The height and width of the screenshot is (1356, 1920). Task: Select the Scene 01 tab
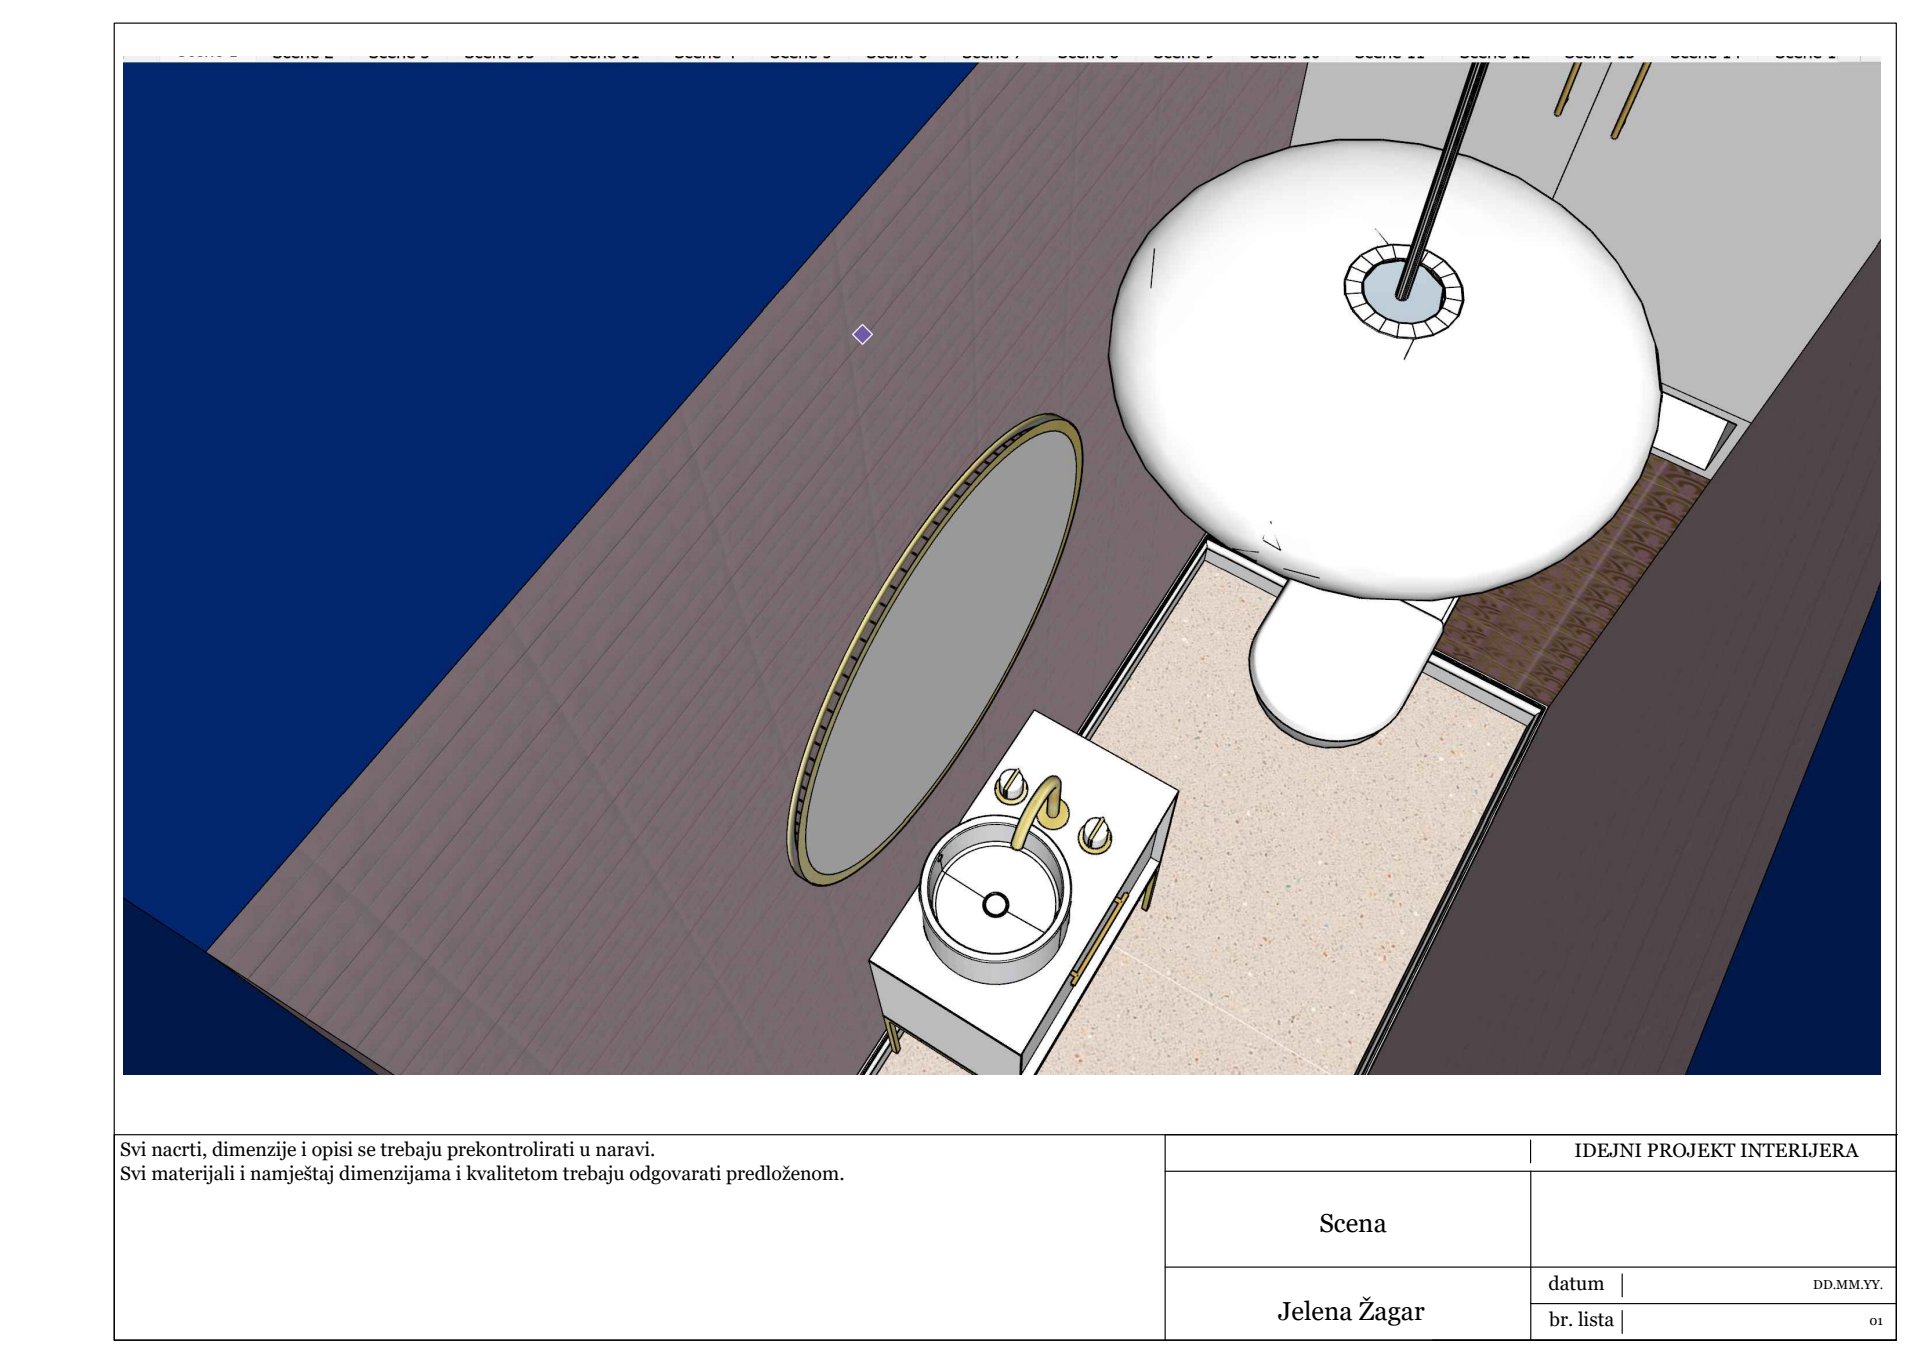point(603,55)
